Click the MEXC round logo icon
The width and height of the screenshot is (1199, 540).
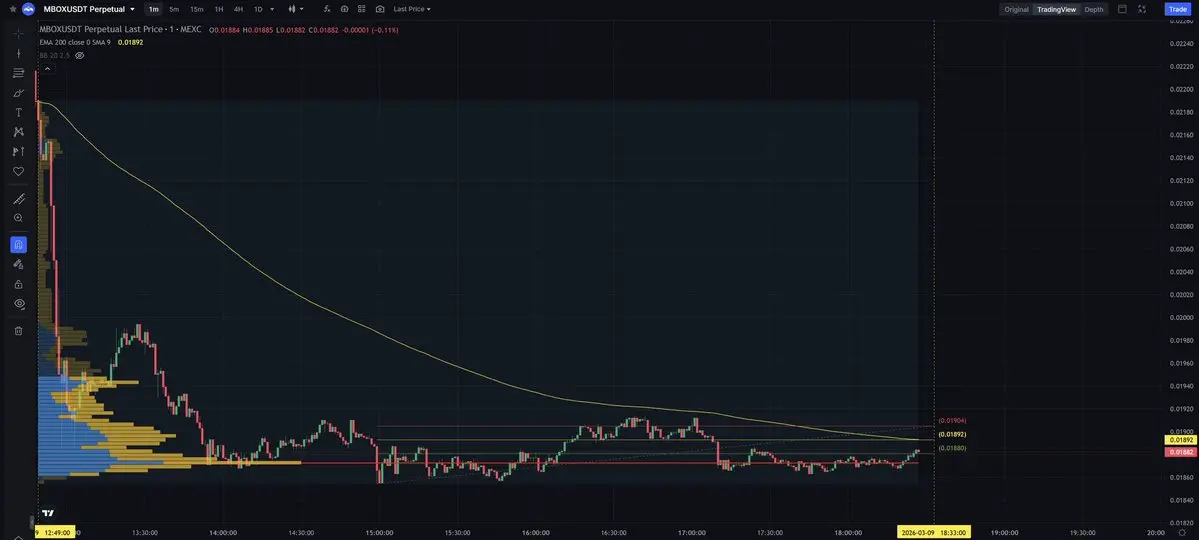click(x=29, y=9)
